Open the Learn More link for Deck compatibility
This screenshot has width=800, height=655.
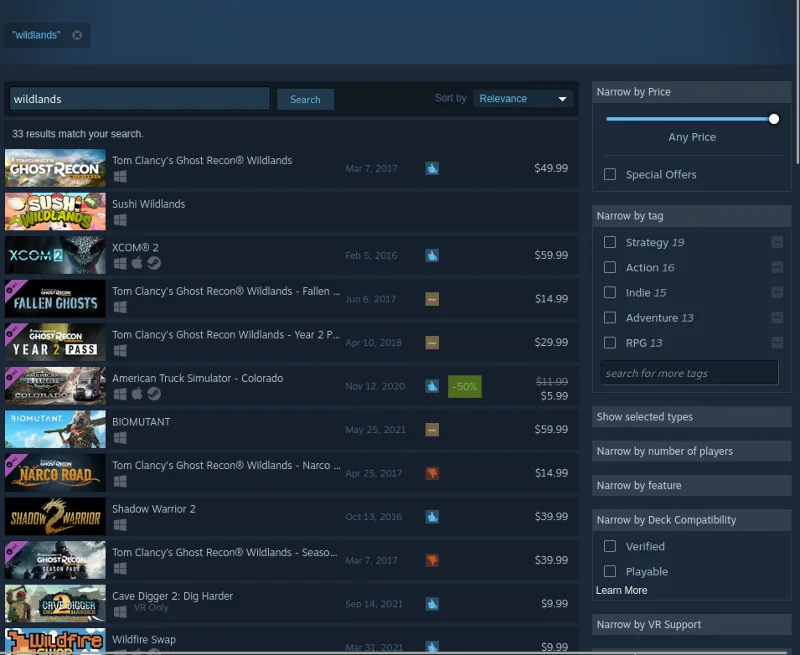point(621,590)
